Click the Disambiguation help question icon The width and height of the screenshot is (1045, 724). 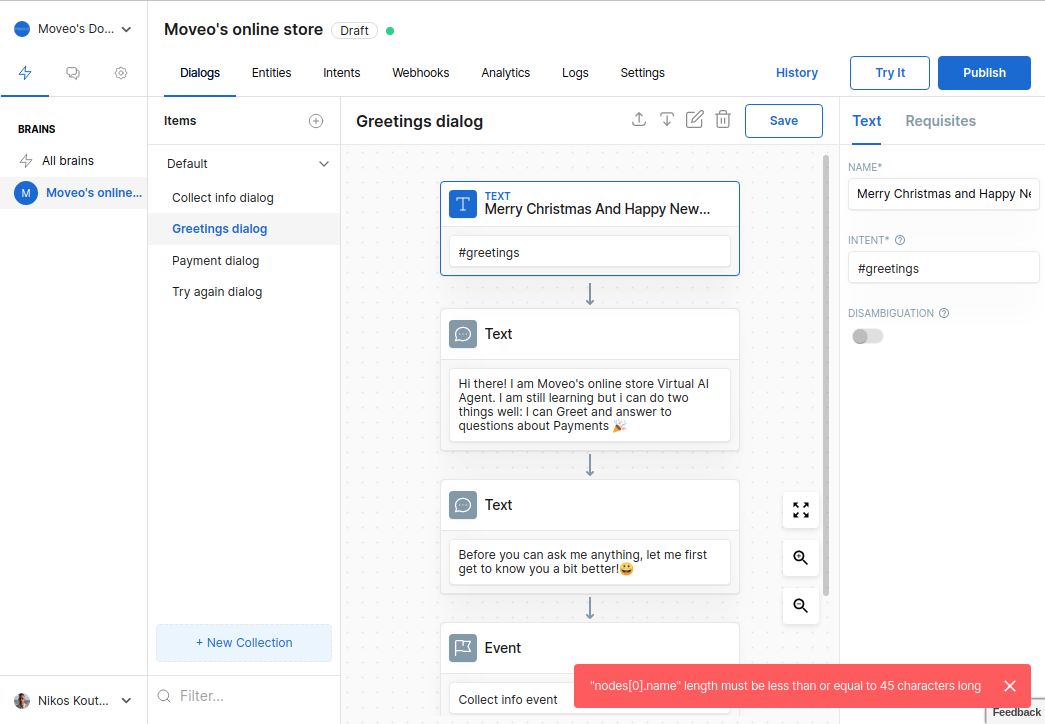click(x=944, y=313)
